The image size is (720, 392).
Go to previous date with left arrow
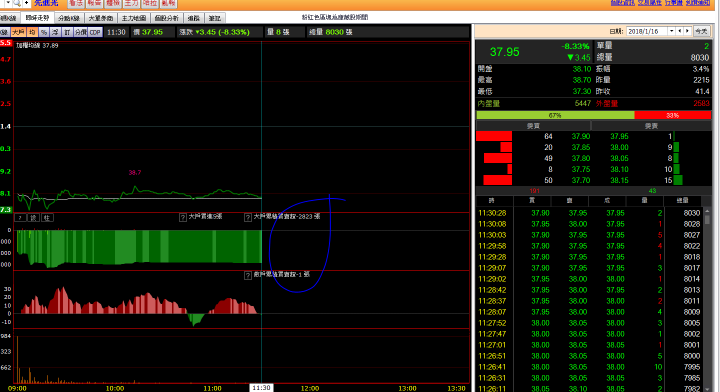[680, 31]
